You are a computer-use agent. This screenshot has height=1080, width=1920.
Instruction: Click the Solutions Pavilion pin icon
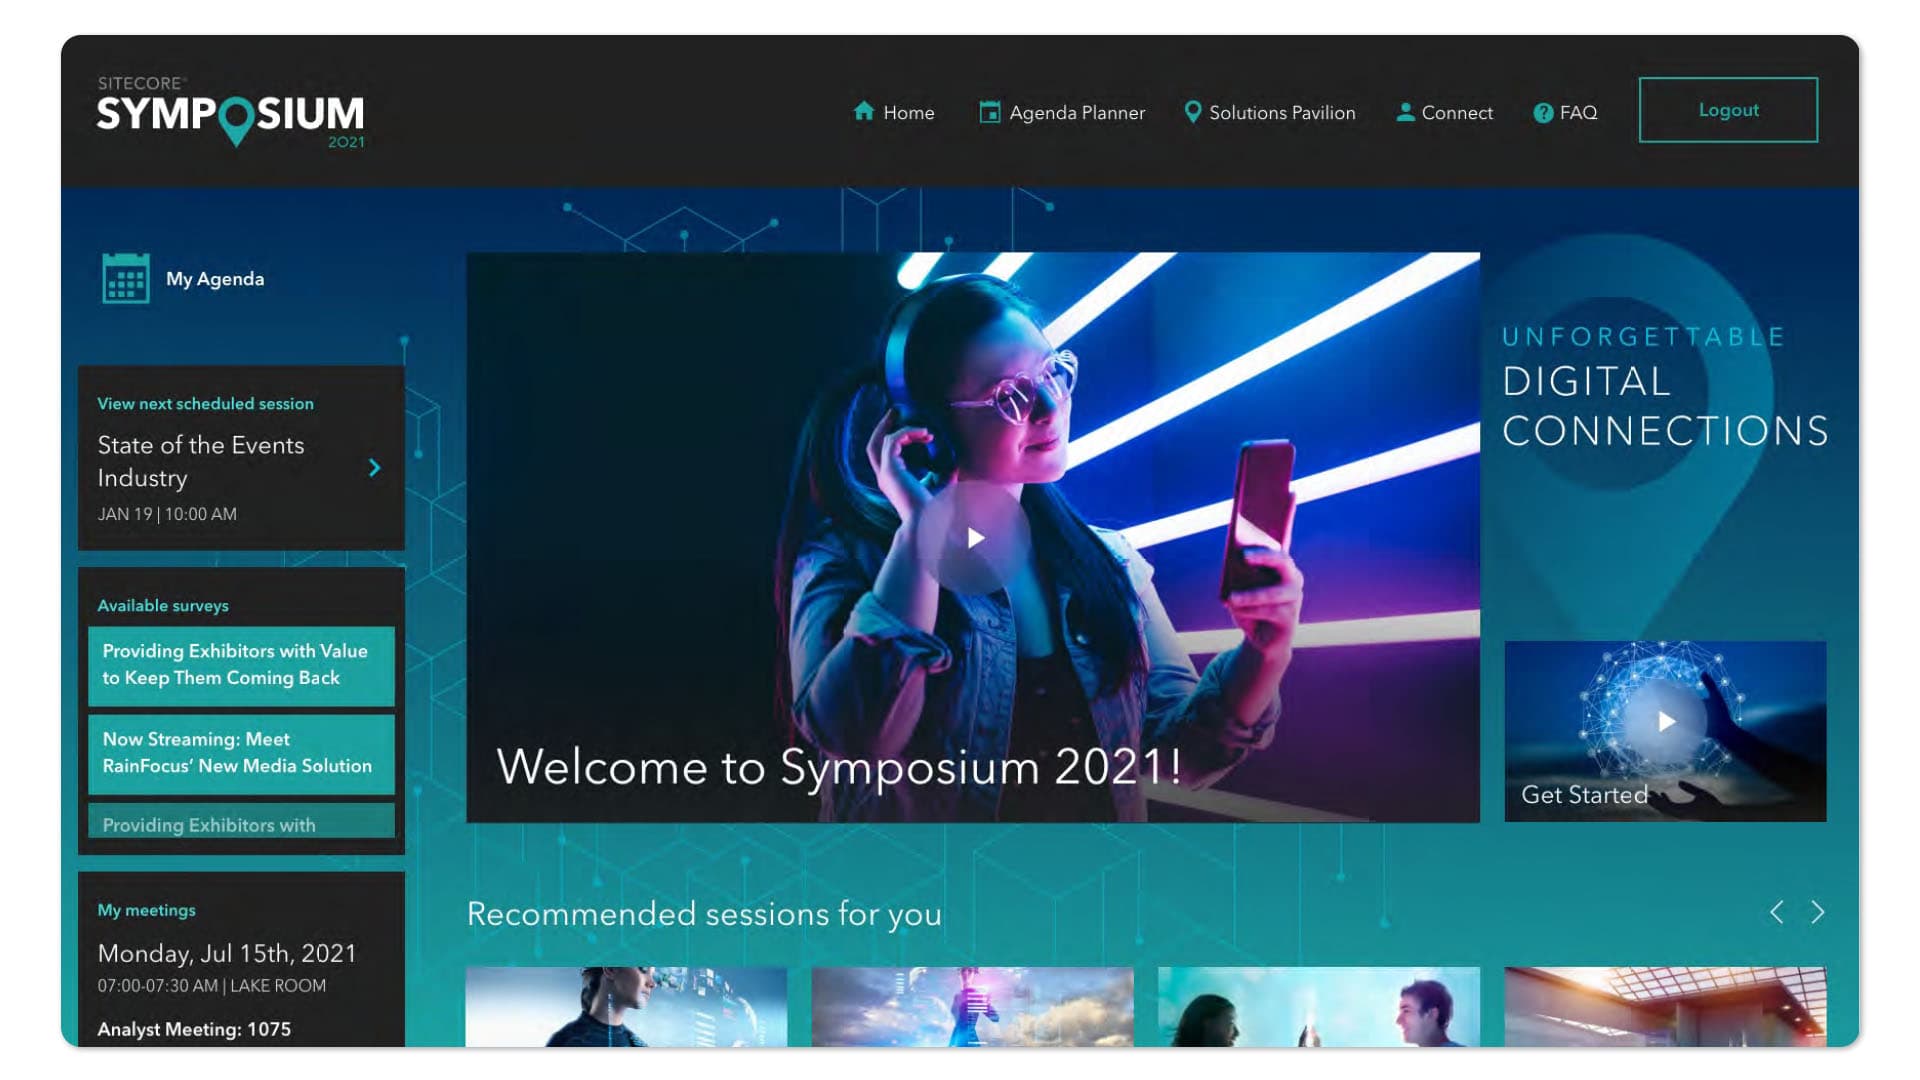1192,112
